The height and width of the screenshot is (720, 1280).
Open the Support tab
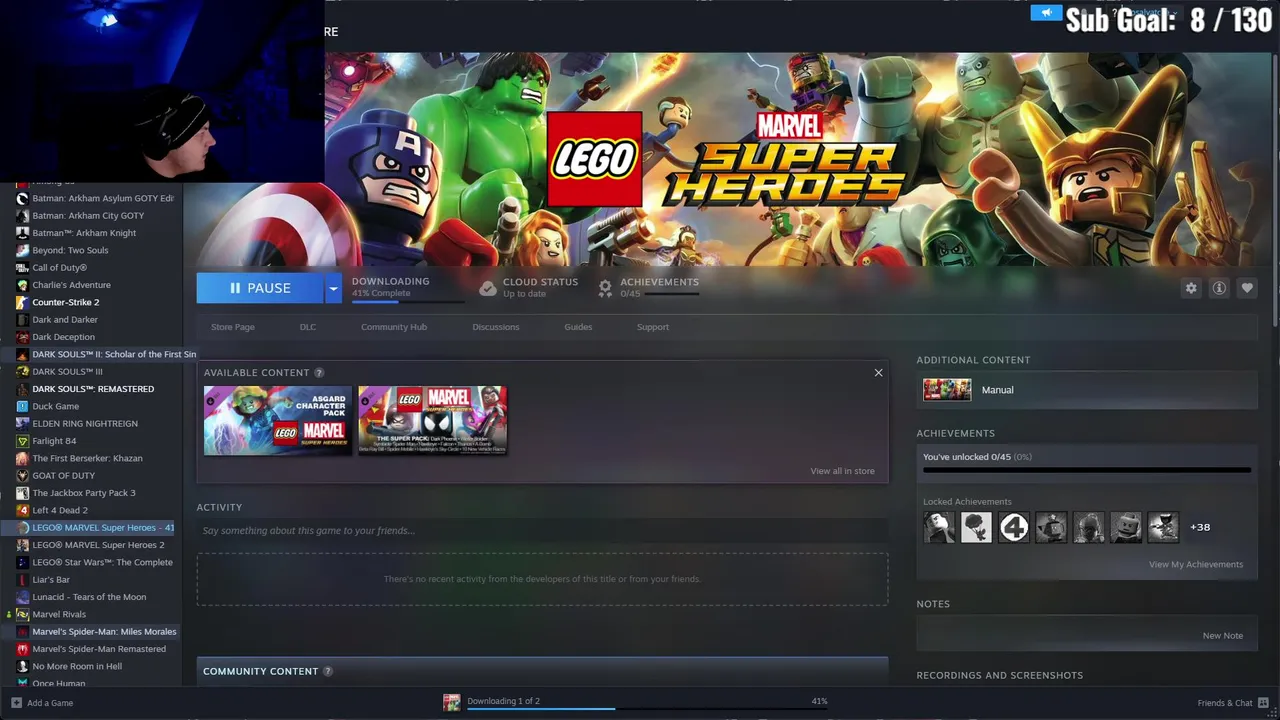pos(653,327)
